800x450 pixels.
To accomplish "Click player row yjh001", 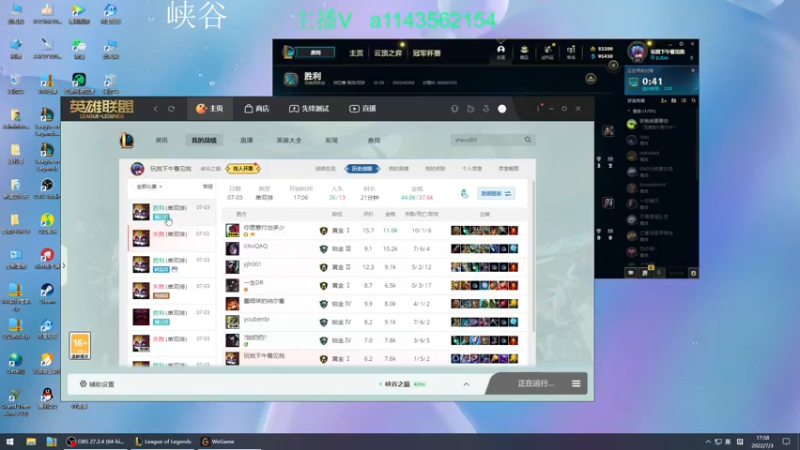I will tap(375, 267).
